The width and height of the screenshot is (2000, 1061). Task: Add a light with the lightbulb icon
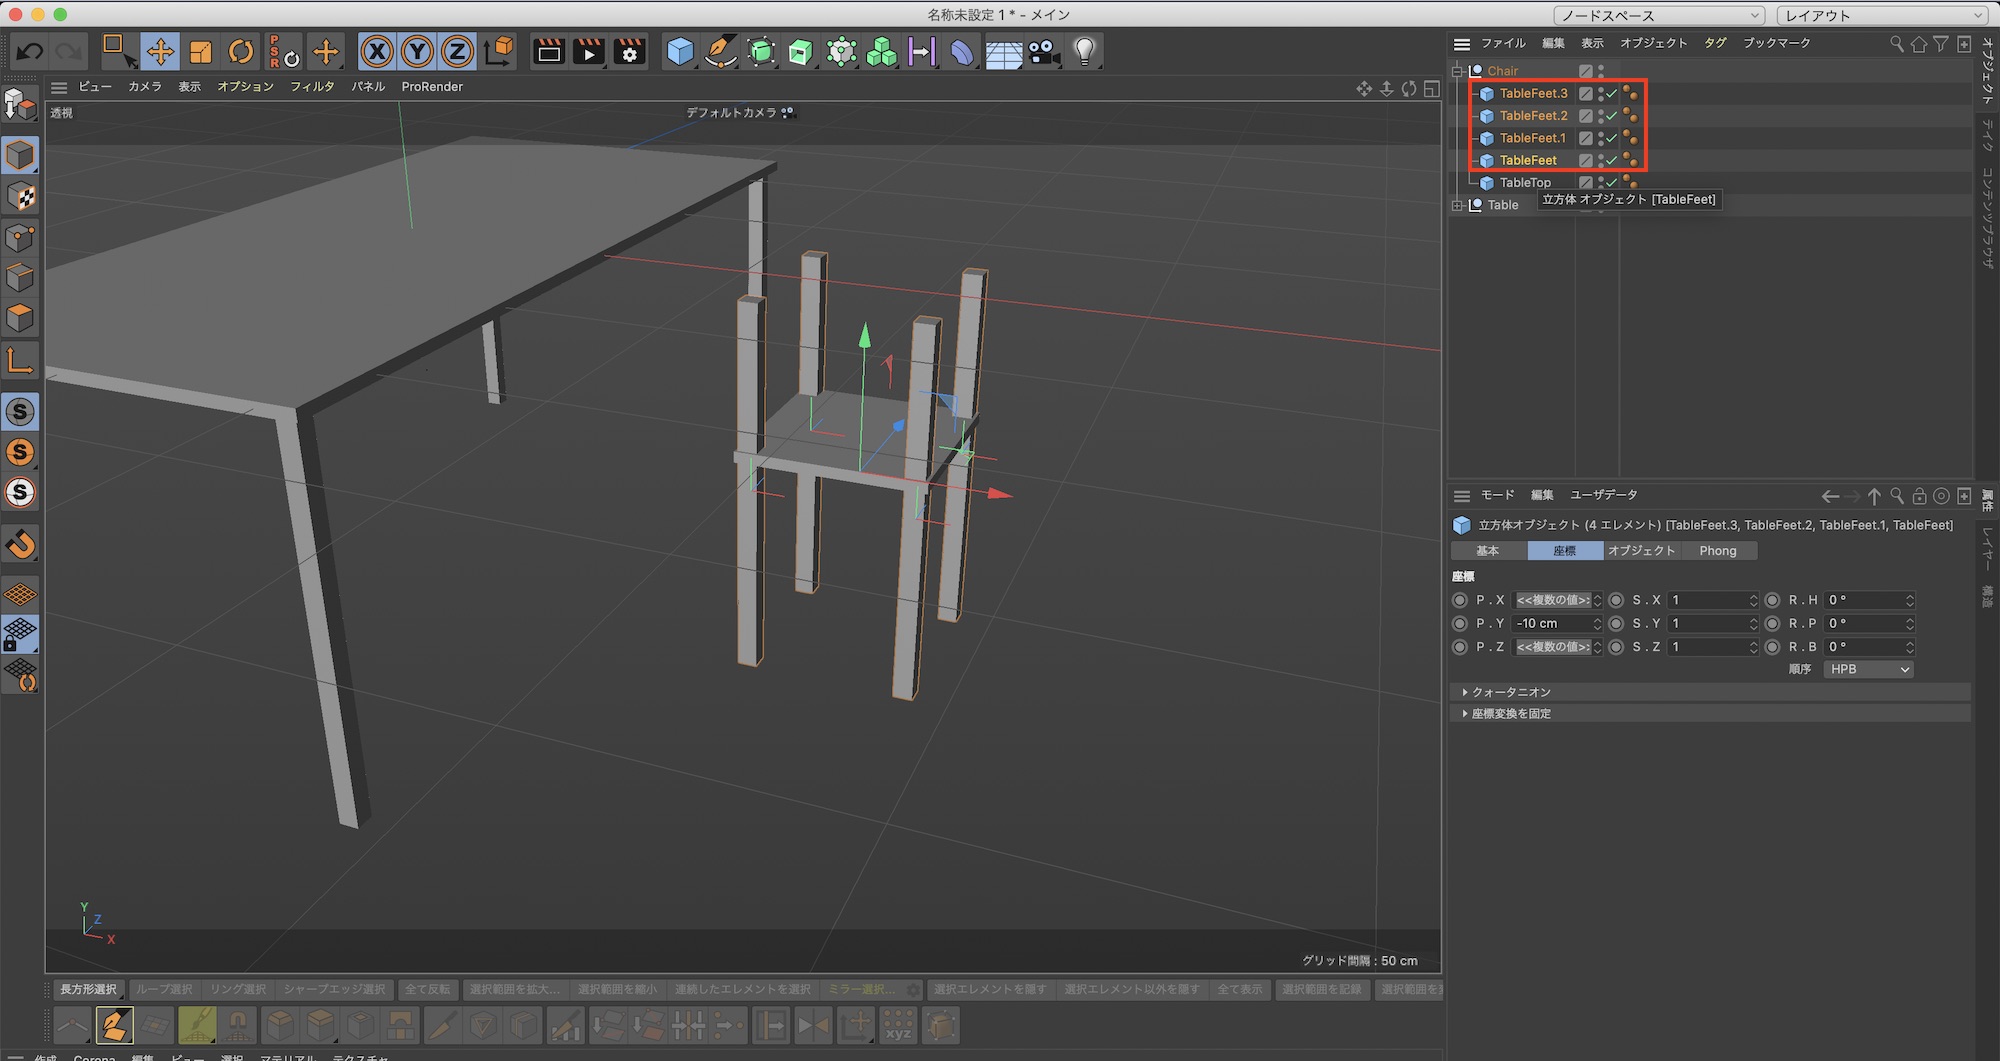[x=1084, y=51]
